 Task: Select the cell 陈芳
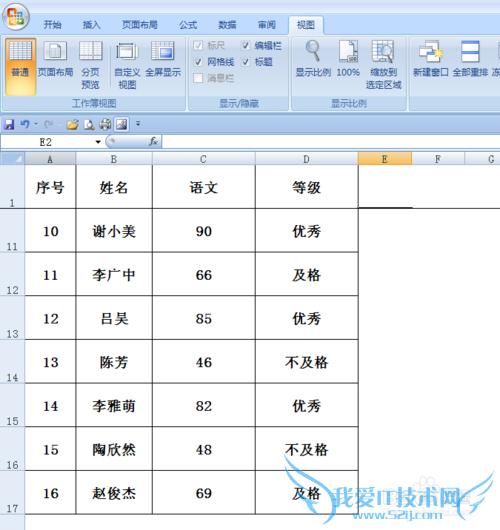click(114, 362)
